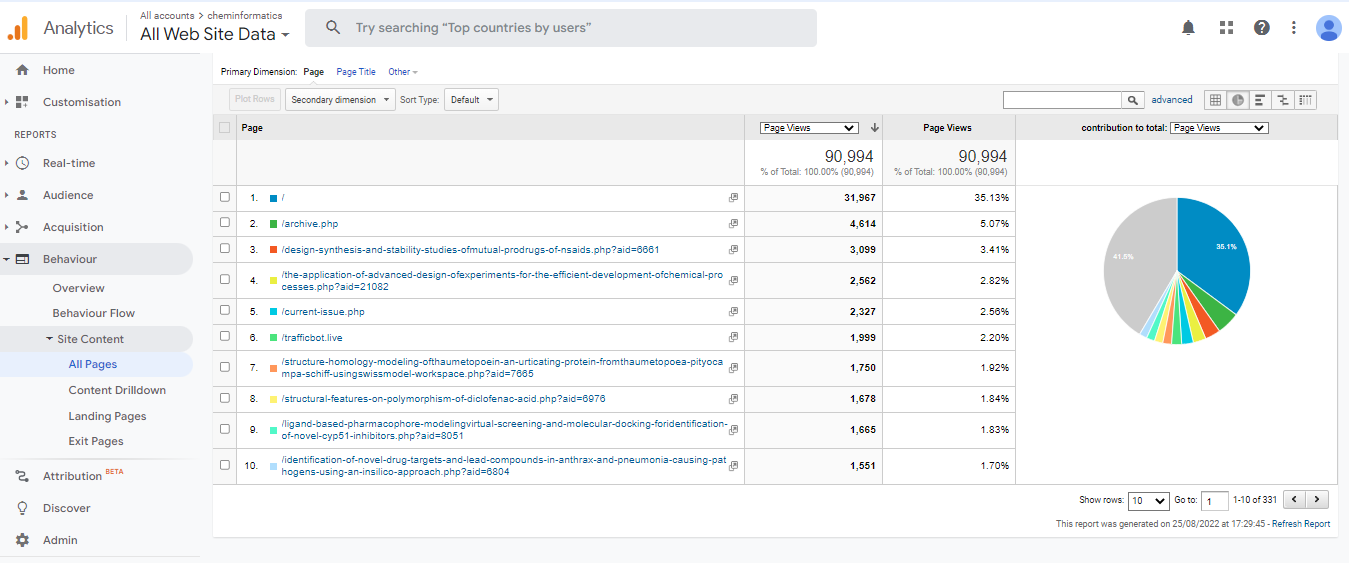
Task: Open the contribution to total metric dropdown
Action: [1218, 128]
